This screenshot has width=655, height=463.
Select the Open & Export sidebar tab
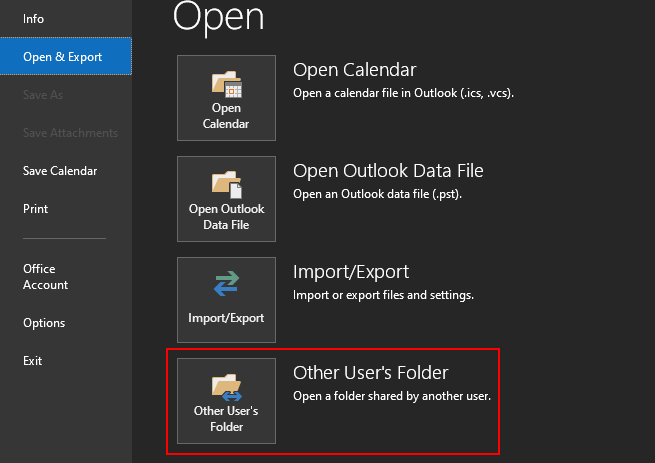[x=63, y=57]
